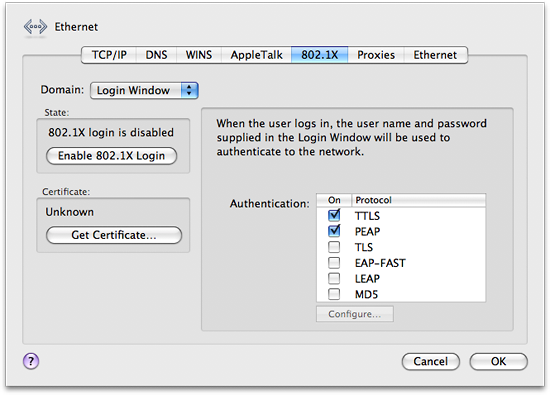This screenshot has width=550, height=395.
Task: Select the TLS protocol row label
Action: point(364,247)
